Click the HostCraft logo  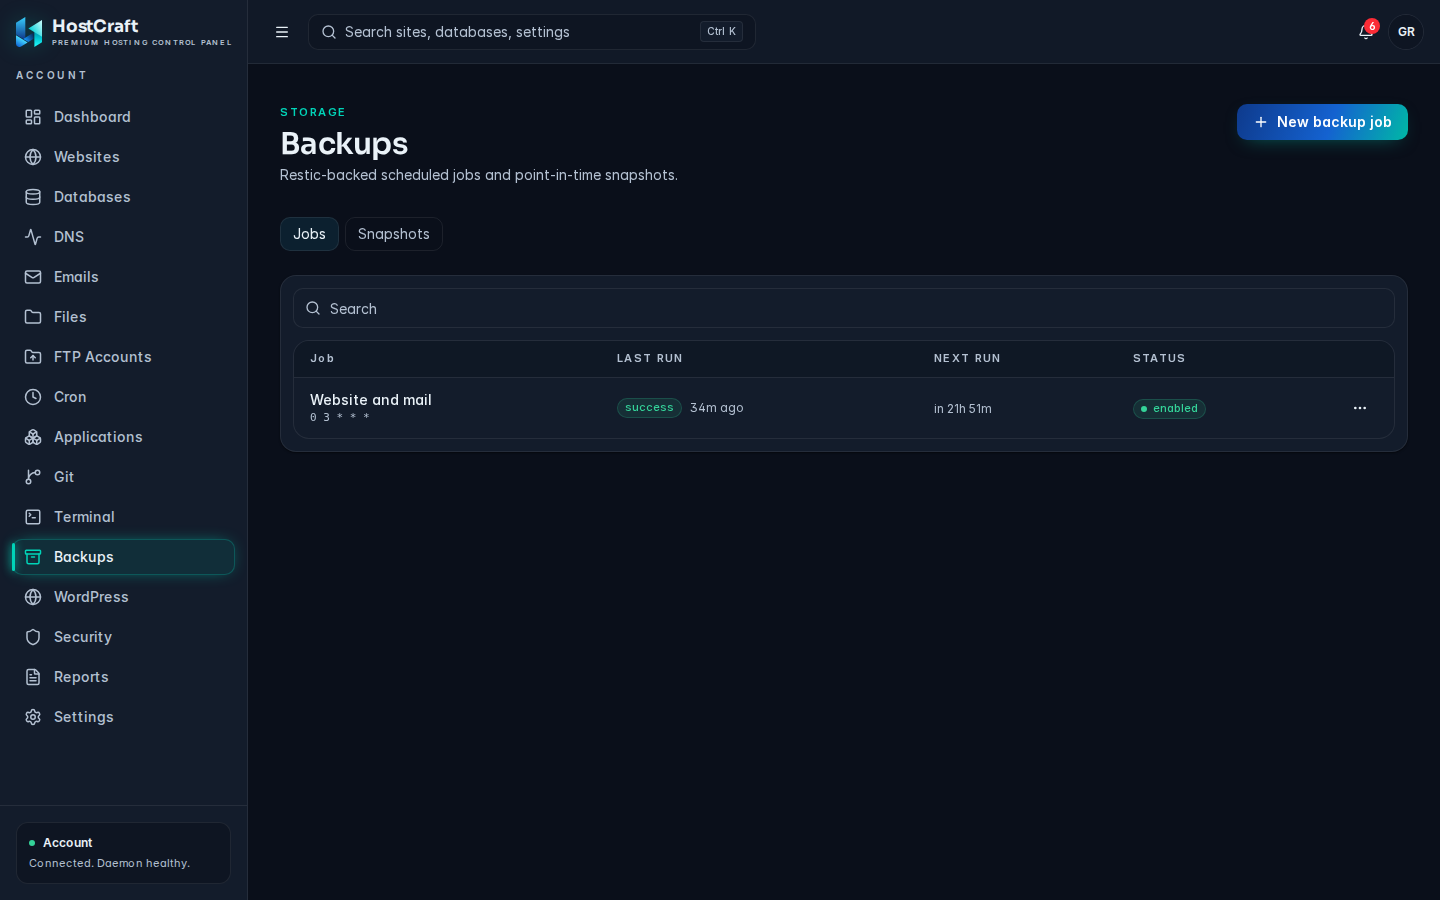[29, 32]
